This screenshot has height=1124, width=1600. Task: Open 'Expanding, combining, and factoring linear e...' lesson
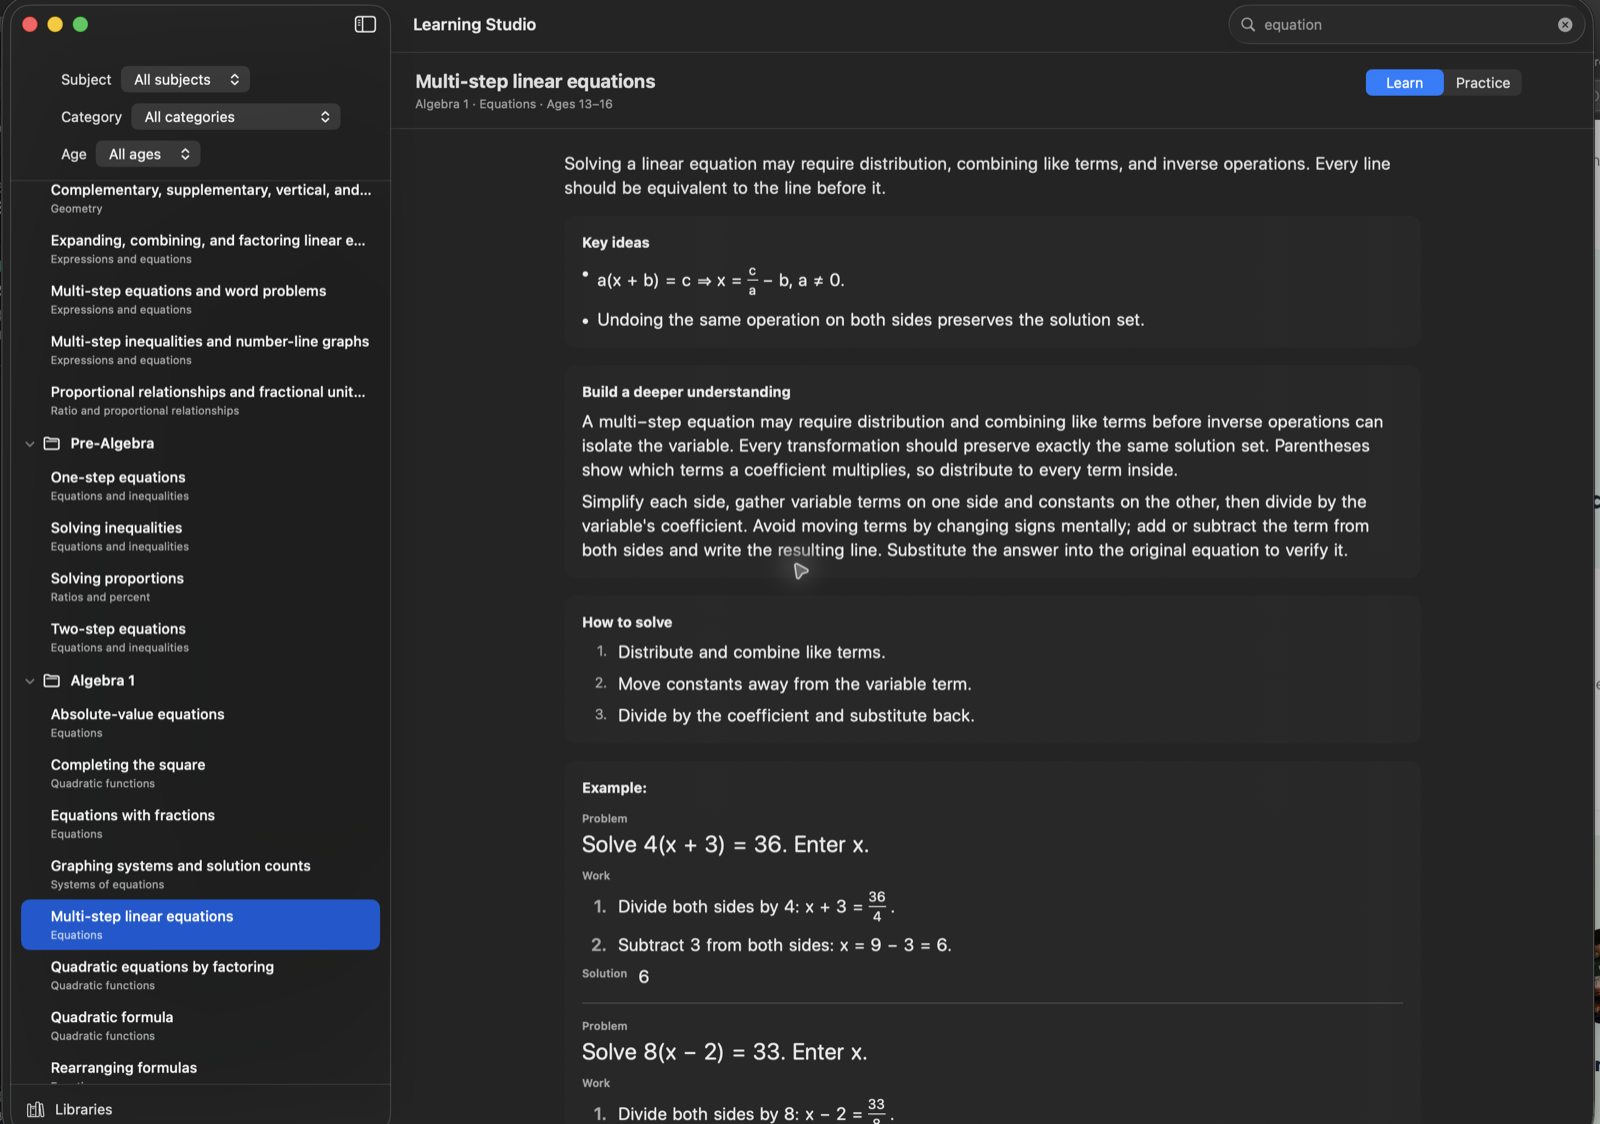(x=200, y=249)
